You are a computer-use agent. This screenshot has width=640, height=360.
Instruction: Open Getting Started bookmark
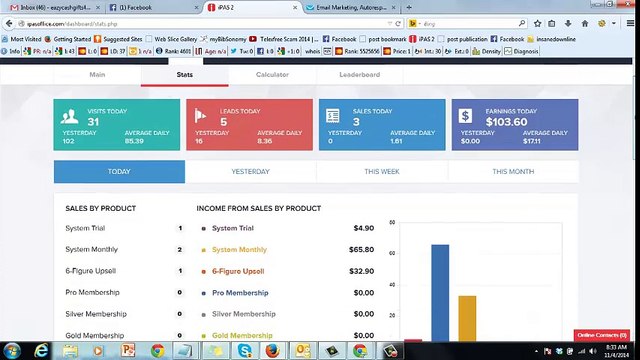tap(68, 39)
